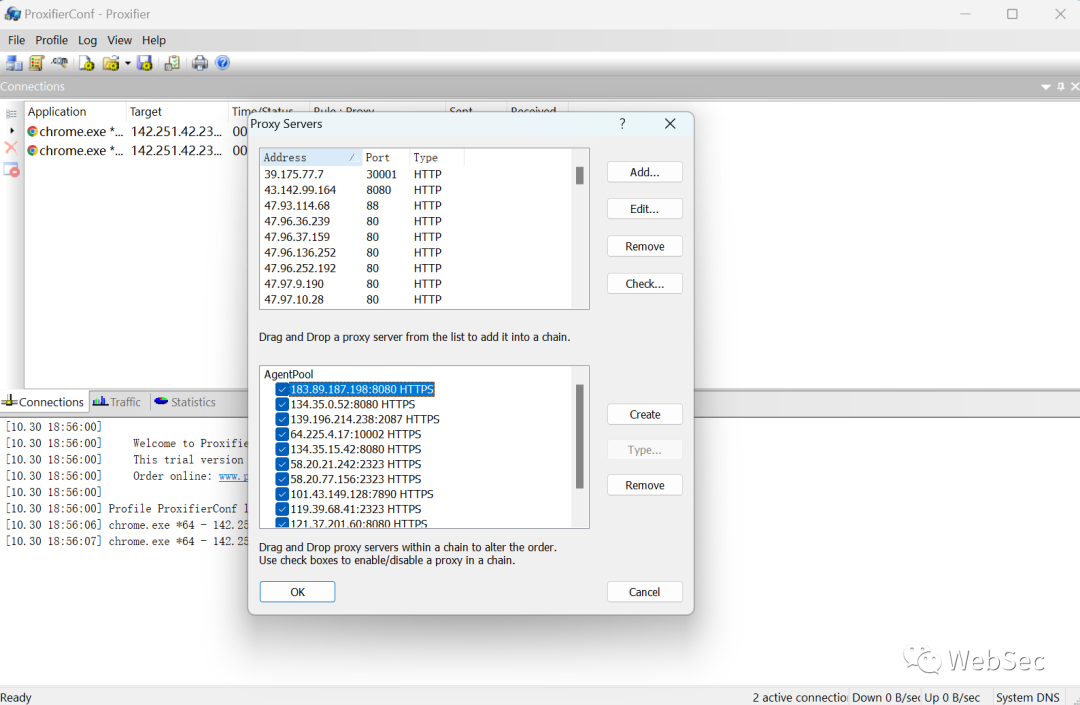Toggle checkbox for 58.20.77.156:2323 HTTPS
1080x705 pixels.
click(282, 479)
